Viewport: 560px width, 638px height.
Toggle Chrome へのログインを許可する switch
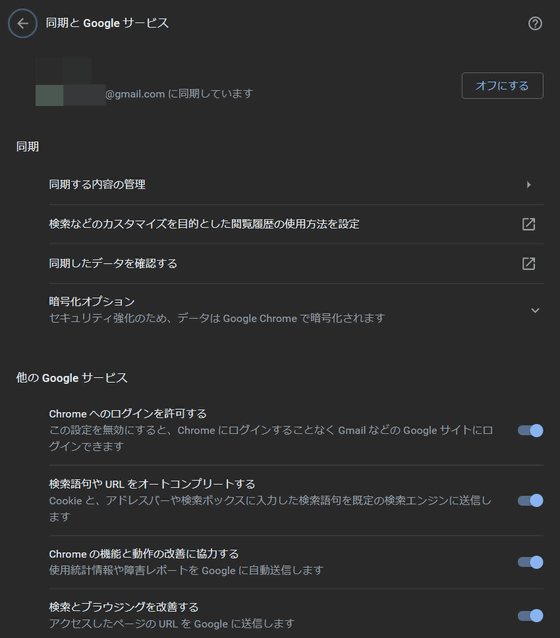(x=530, y=430)
